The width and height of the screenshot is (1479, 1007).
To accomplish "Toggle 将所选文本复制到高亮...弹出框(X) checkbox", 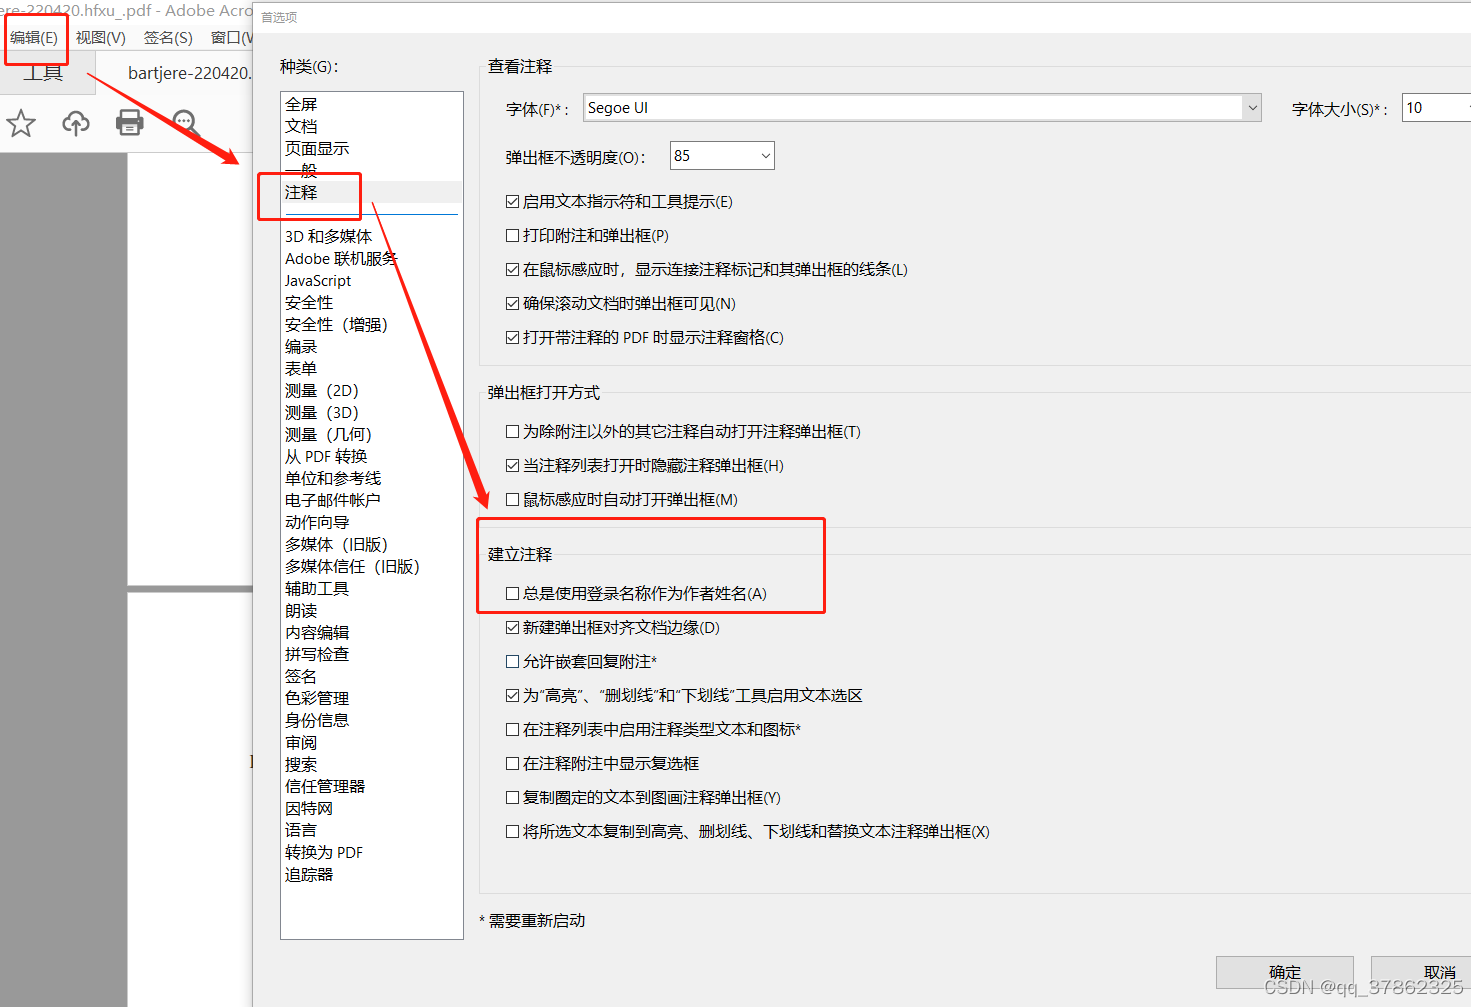I will pyautogui.click(x=512, y=832).
